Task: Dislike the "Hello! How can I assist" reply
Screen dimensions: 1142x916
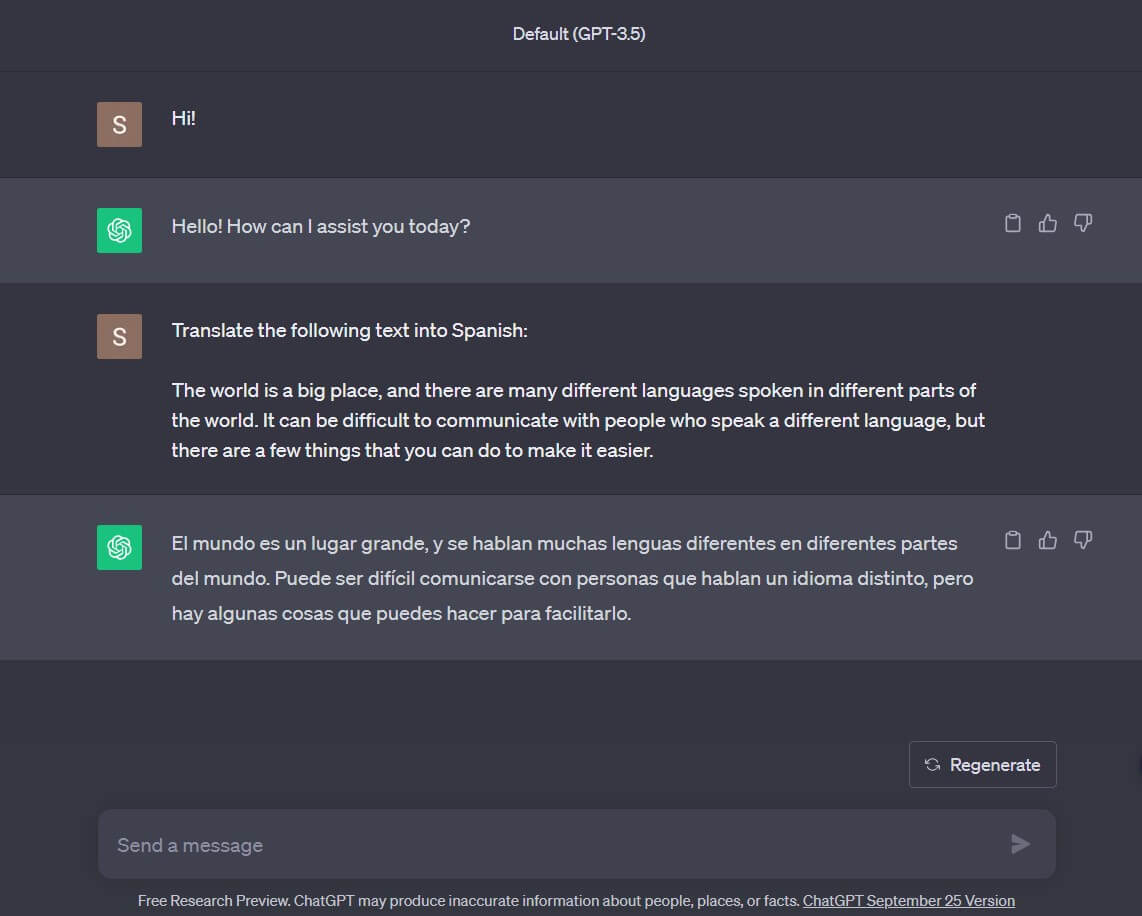Action: pos(1083,223)
